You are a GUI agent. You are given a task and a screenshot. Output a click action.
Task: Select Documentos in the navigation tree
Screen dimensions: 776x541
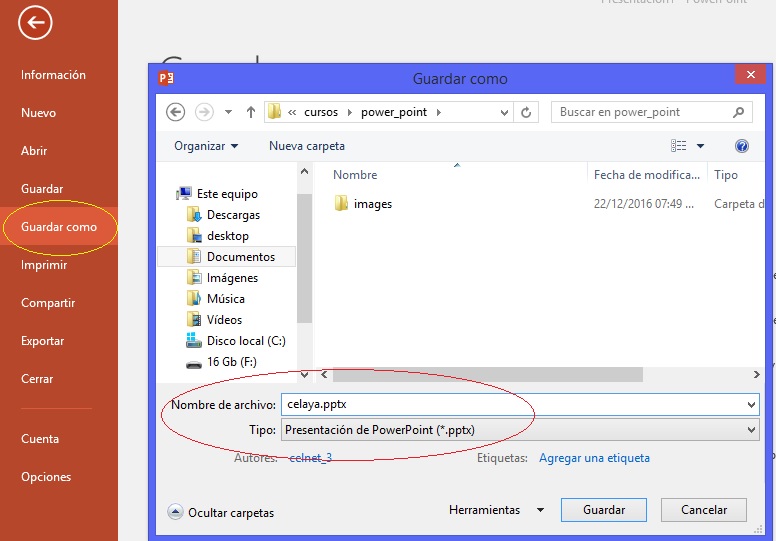point(240,257)
